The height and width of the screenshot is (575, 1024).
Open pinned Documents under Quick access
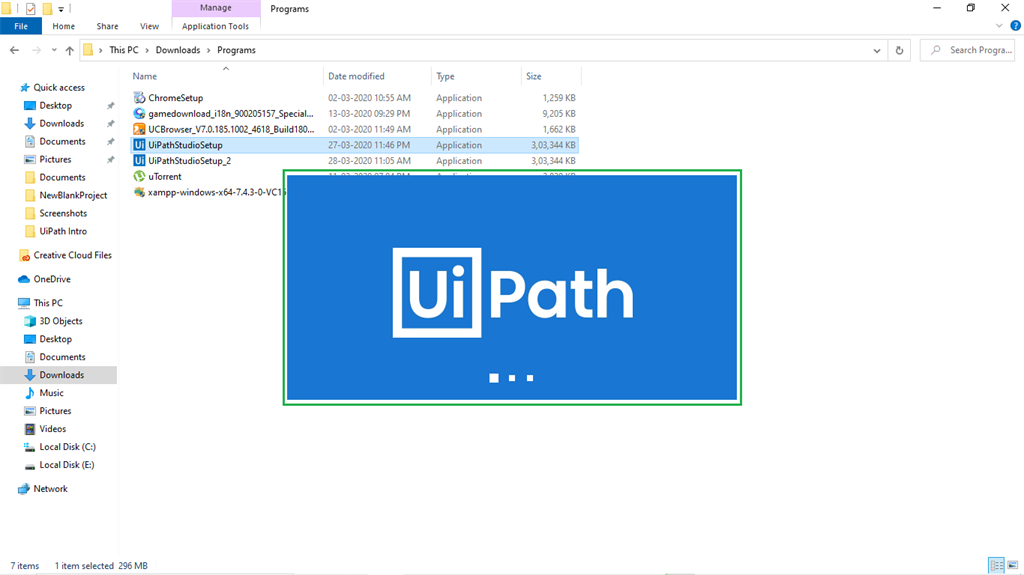tap(62, 141)
